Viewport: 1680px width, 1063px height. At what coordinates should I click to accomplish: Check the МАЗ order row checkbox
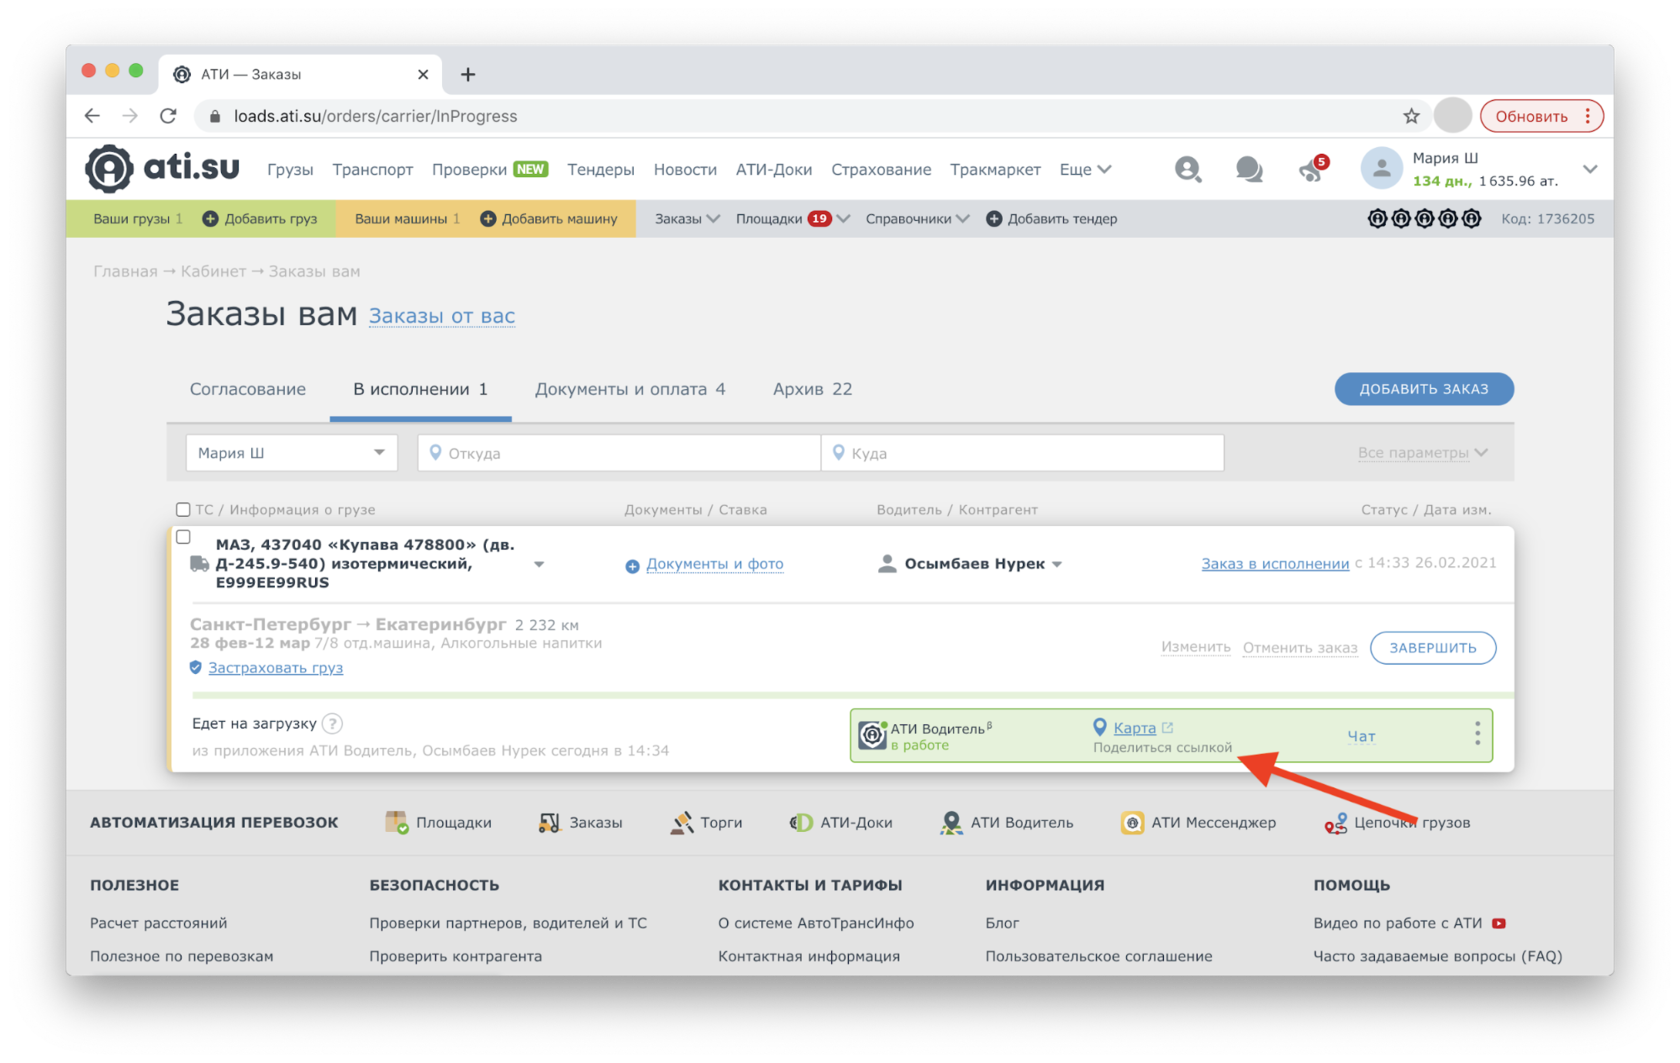[183, 537]
